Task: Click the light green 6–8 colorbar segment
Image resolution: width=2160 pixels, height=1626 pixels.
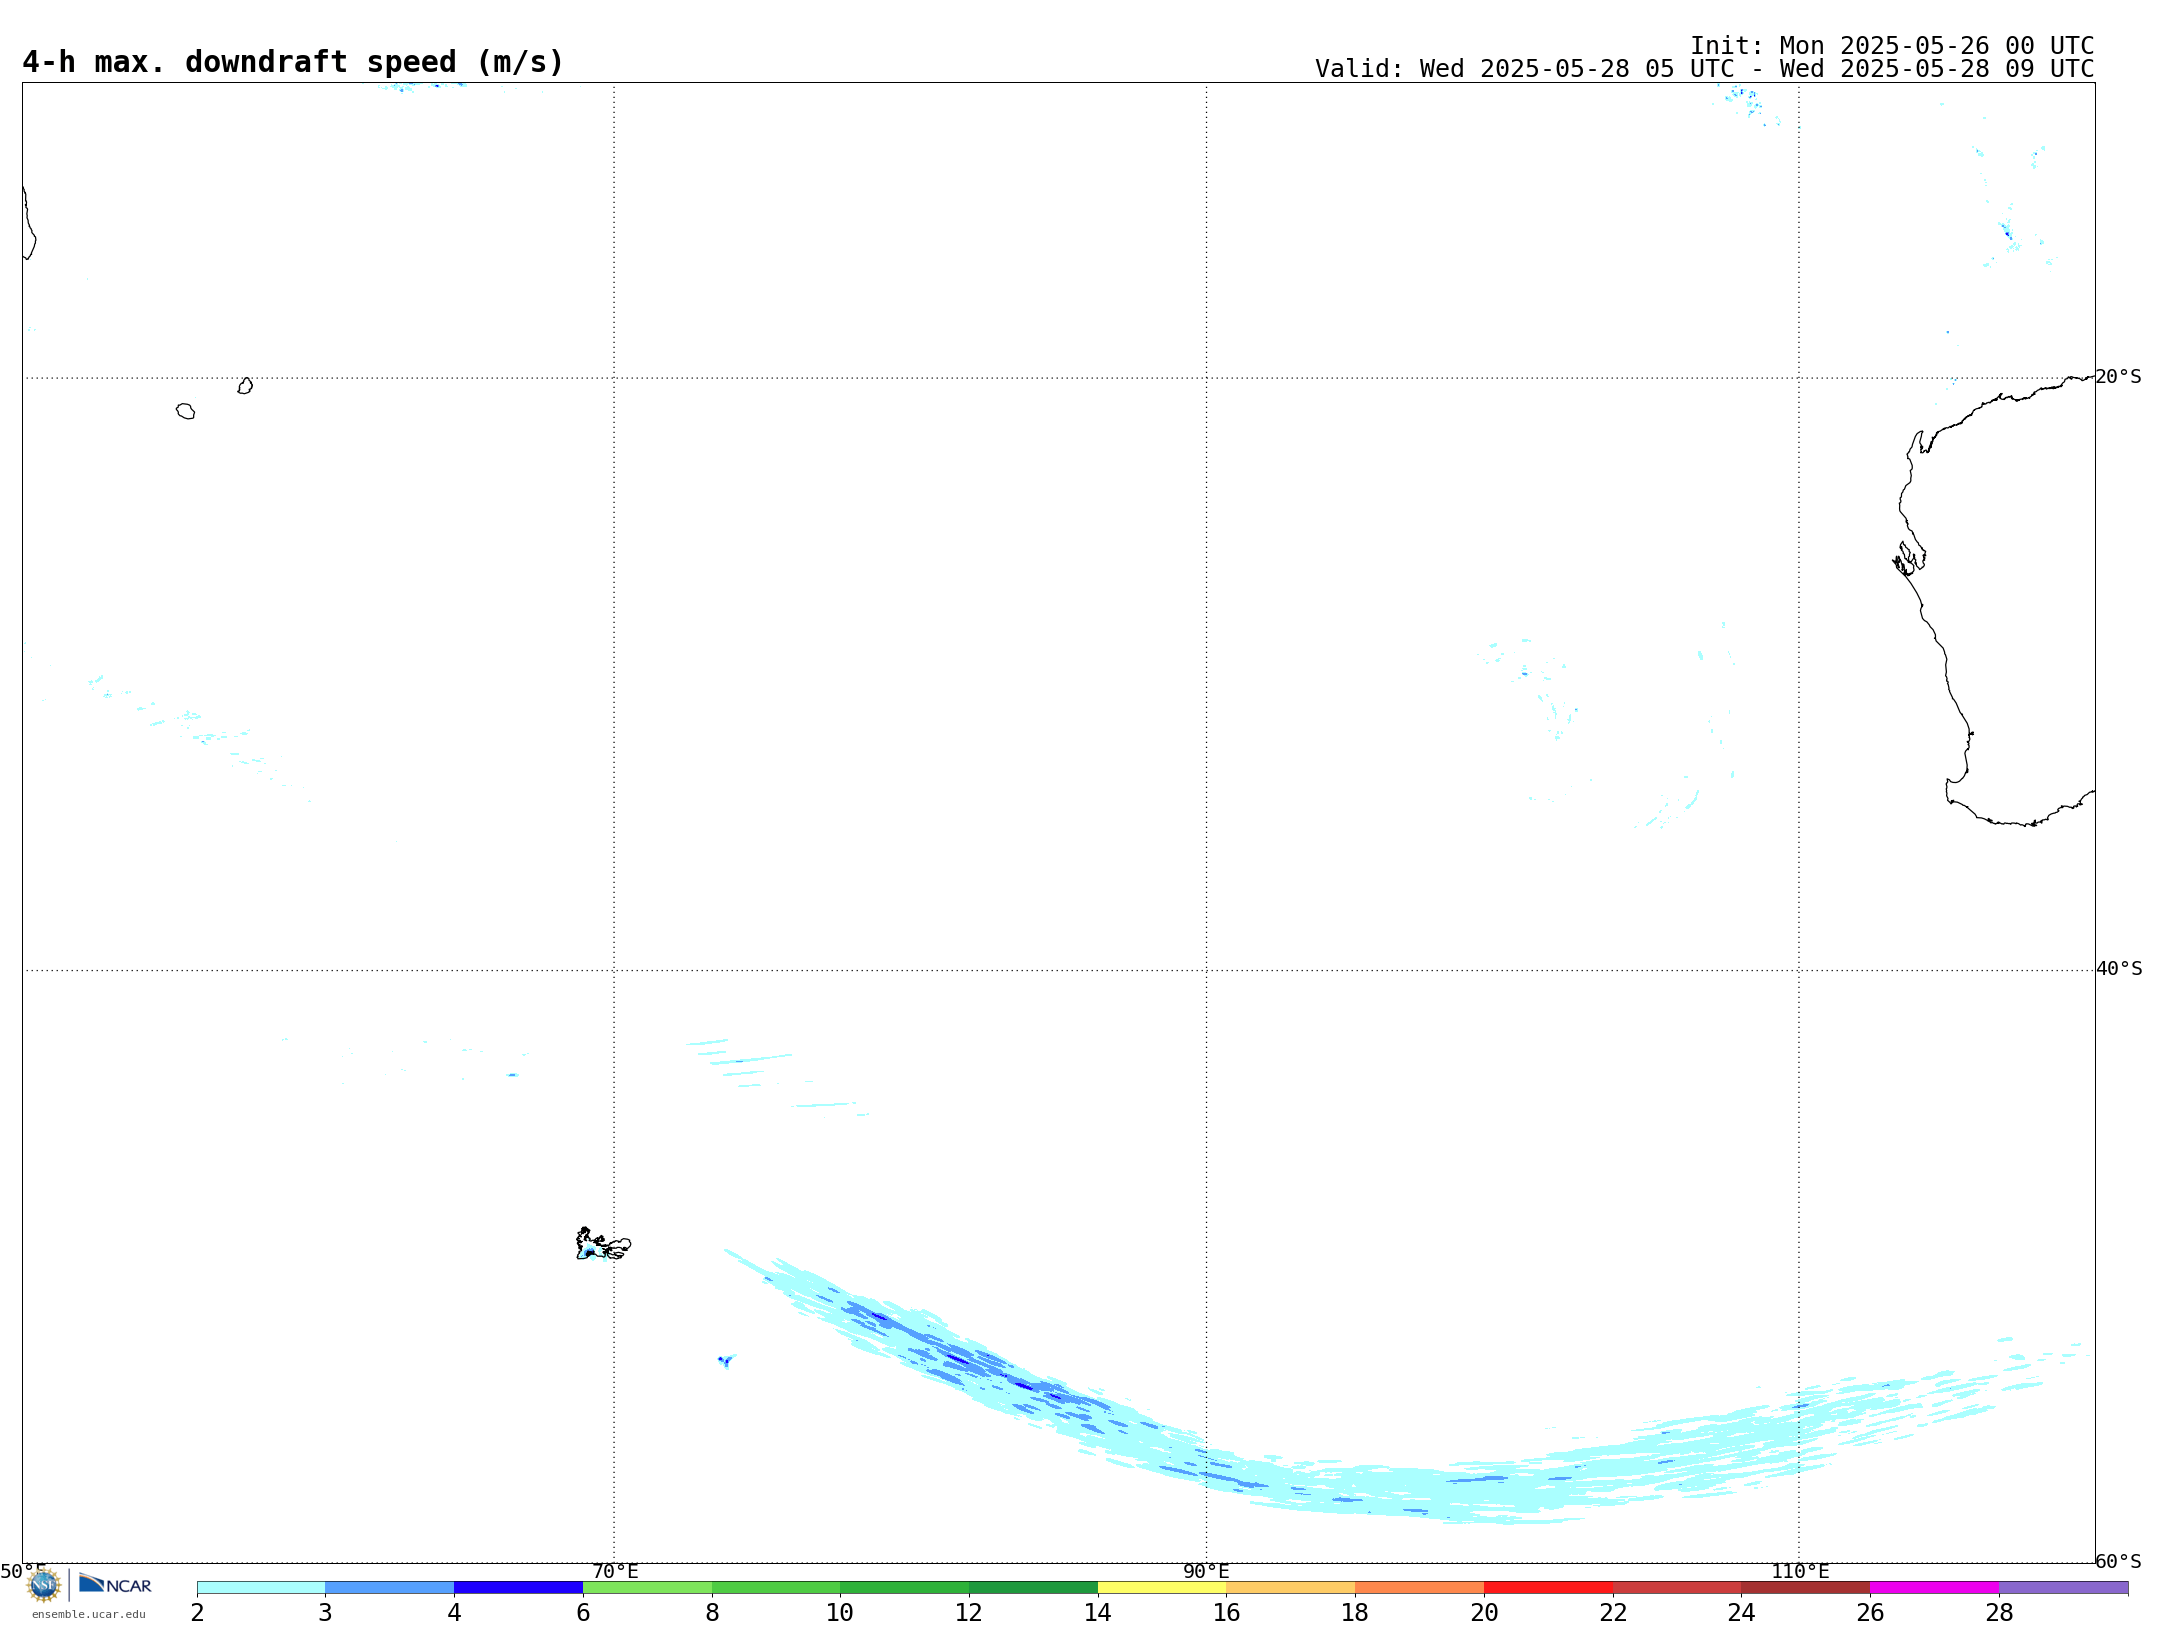Action: [x=647, y=1588]
